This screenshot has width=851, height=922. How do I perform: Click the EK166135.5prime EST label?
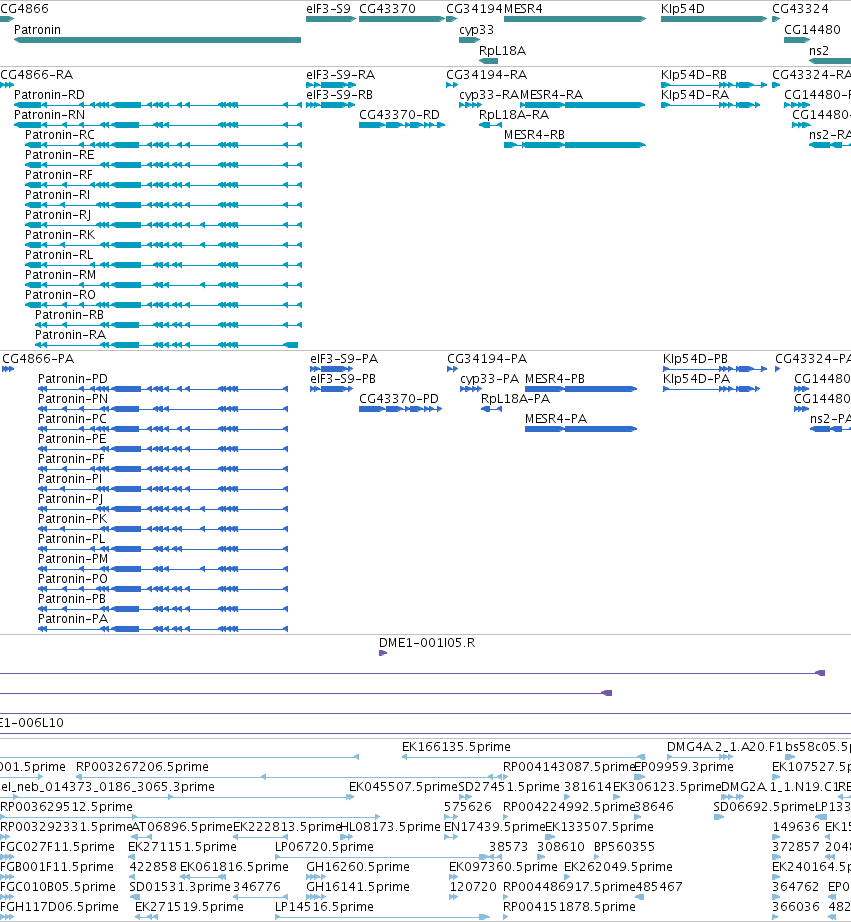pyautogui.click(x=456, y=747)
